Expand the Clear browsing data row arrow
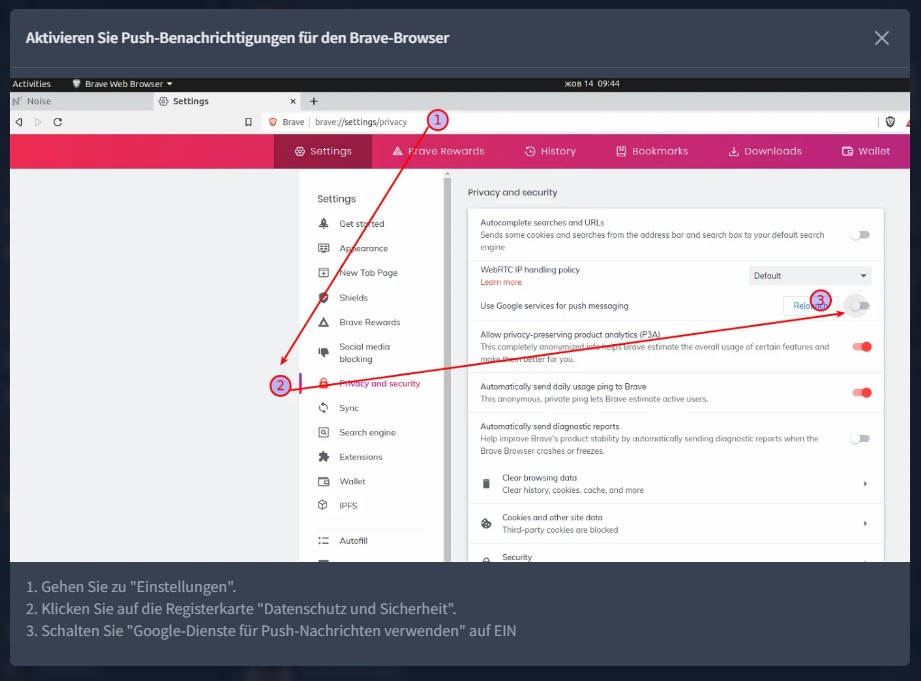Image resolution: width=921 pixels, height=681 pixels. point(865,484)
